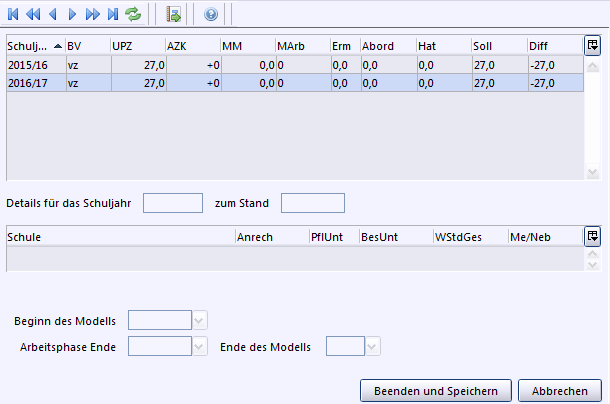
Task: Click the Diff column header
Action: (555, 46)
